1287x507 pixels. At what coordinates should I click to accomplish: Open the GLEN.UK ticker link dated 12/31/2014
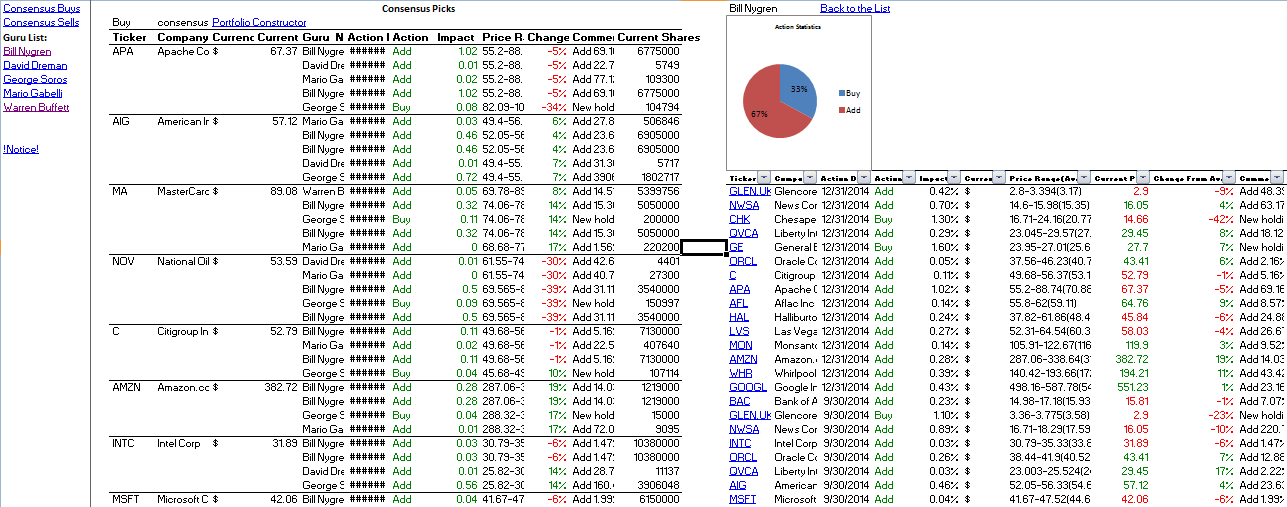coord(750,191)
